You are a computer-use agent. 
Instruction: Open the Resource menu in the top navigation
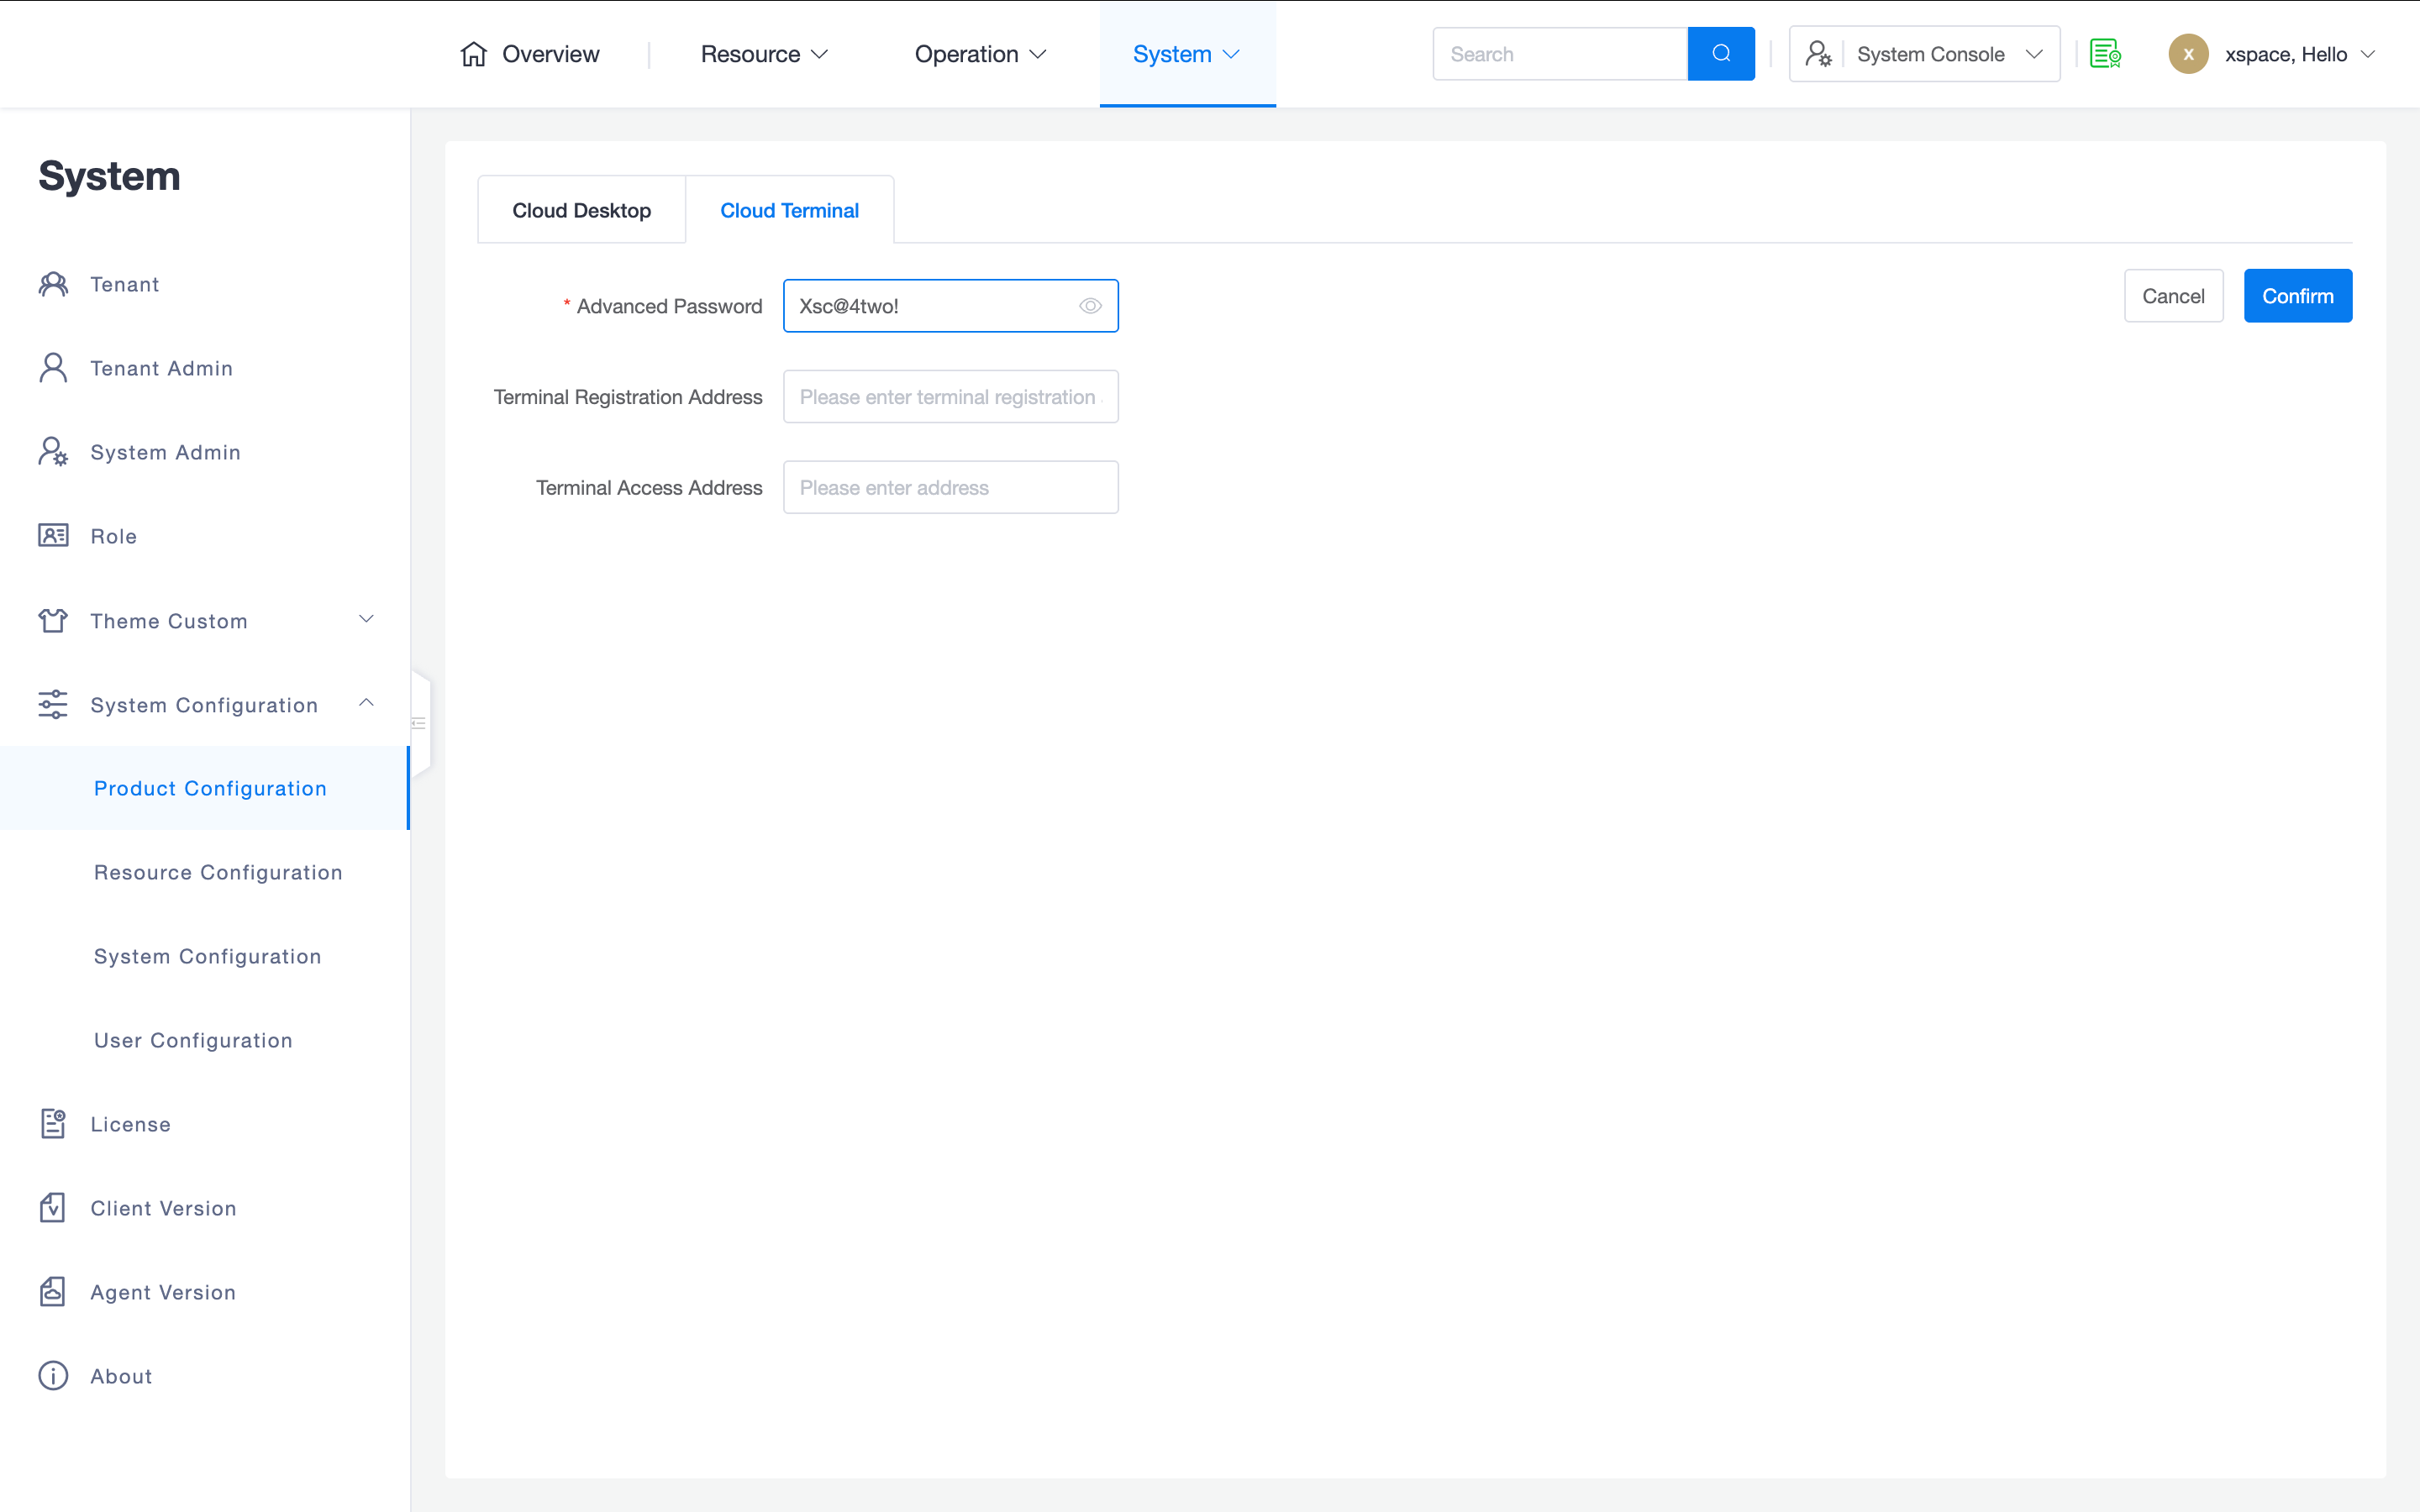tap(764, 54)
